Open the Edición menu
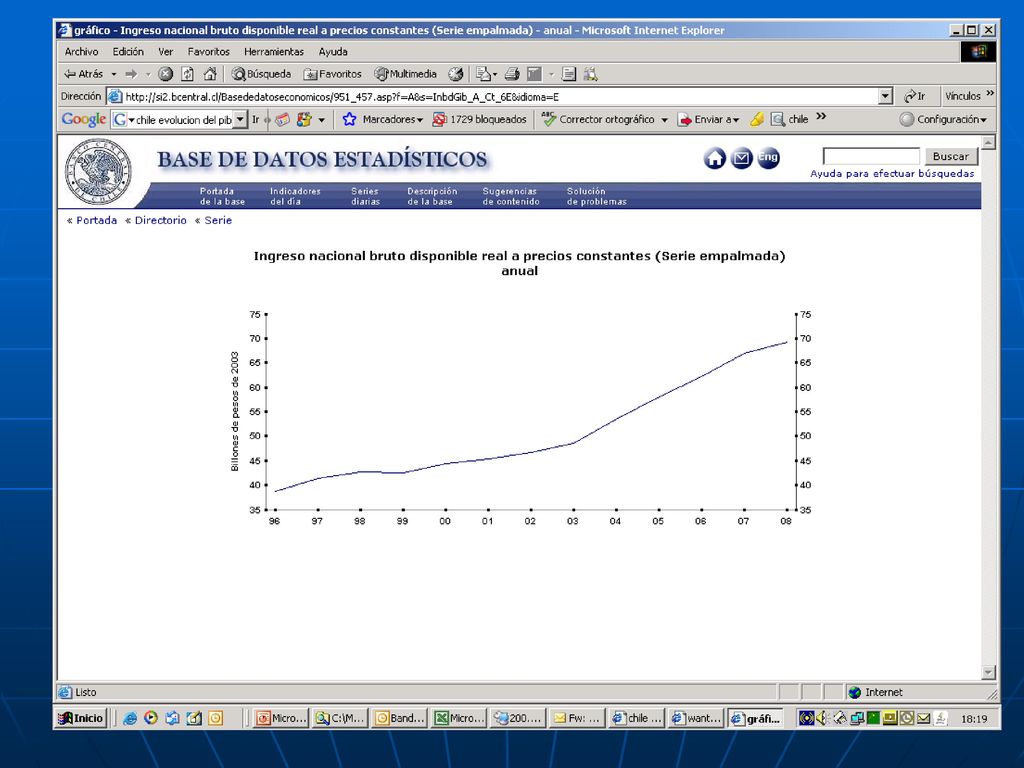The image size is (1024, 768). [x=128, y=52]
